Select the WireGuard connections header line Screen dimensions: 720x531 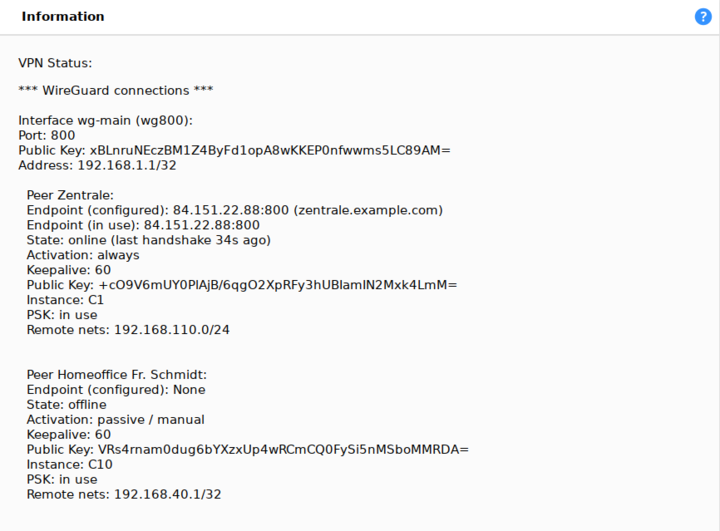[x=116, y=90]
